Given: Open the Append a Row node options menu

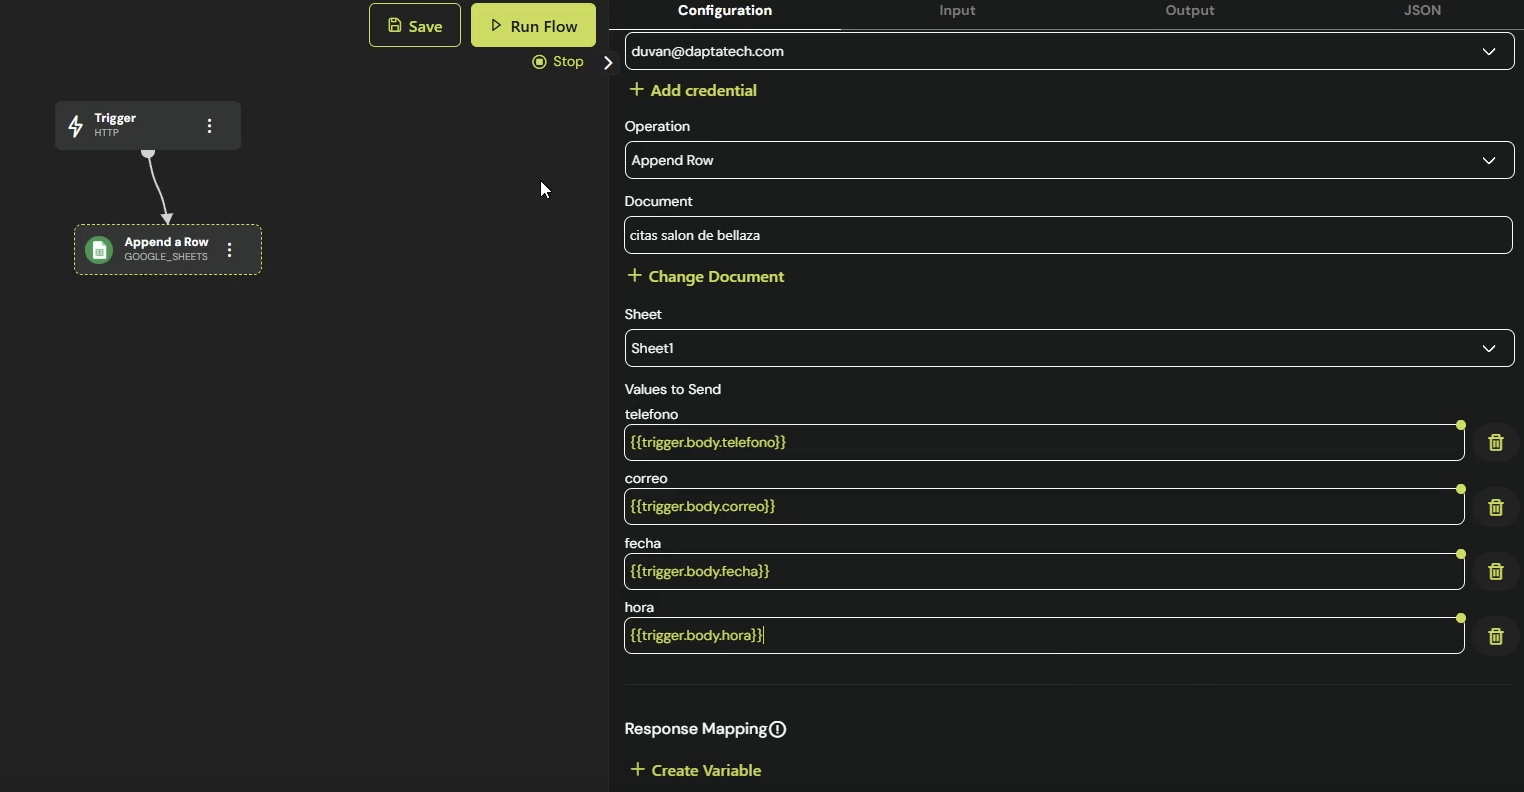Looking at the screenshot, I should (230, 250).
